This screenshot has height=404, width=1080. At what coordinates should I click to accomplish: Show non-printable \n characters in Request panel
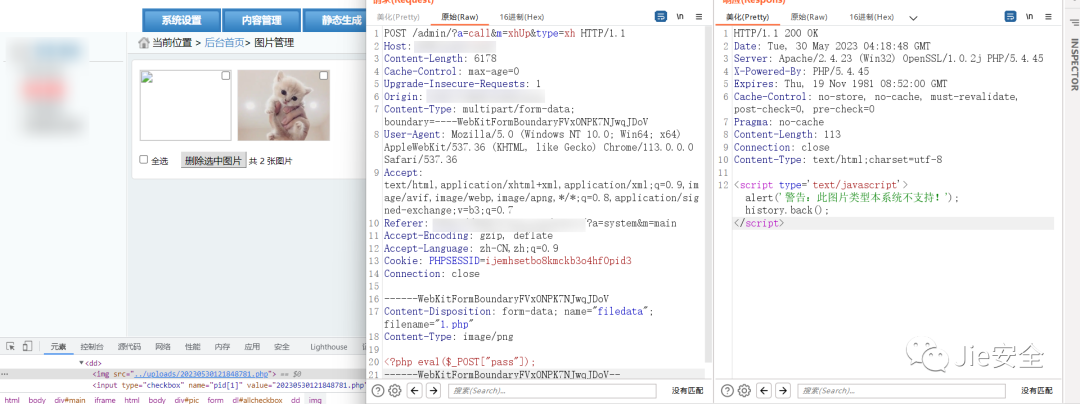[x=680, y=17]
